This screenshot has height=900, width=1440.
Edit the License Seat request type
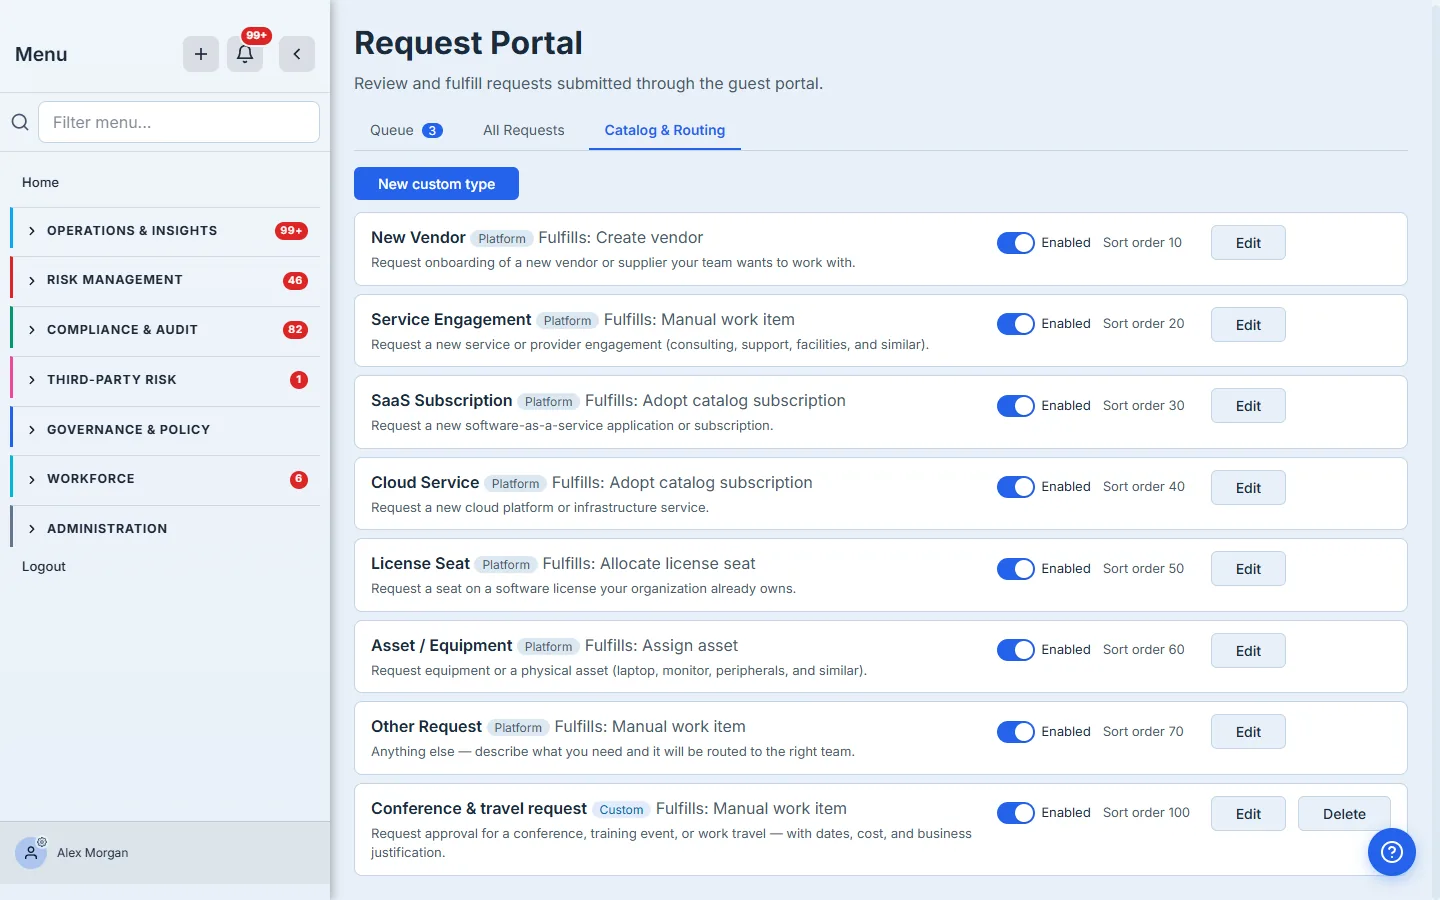1248,569
